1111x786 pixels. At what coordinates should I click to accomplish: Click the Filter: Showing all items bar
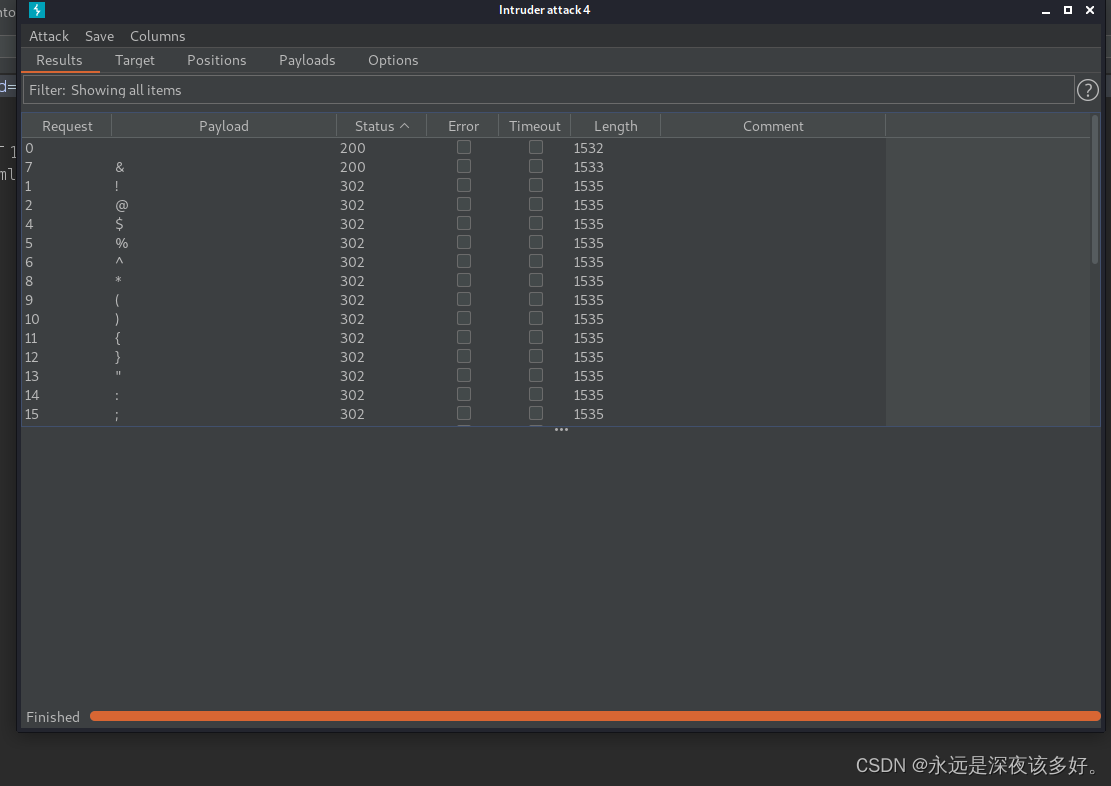pos(548,90)
